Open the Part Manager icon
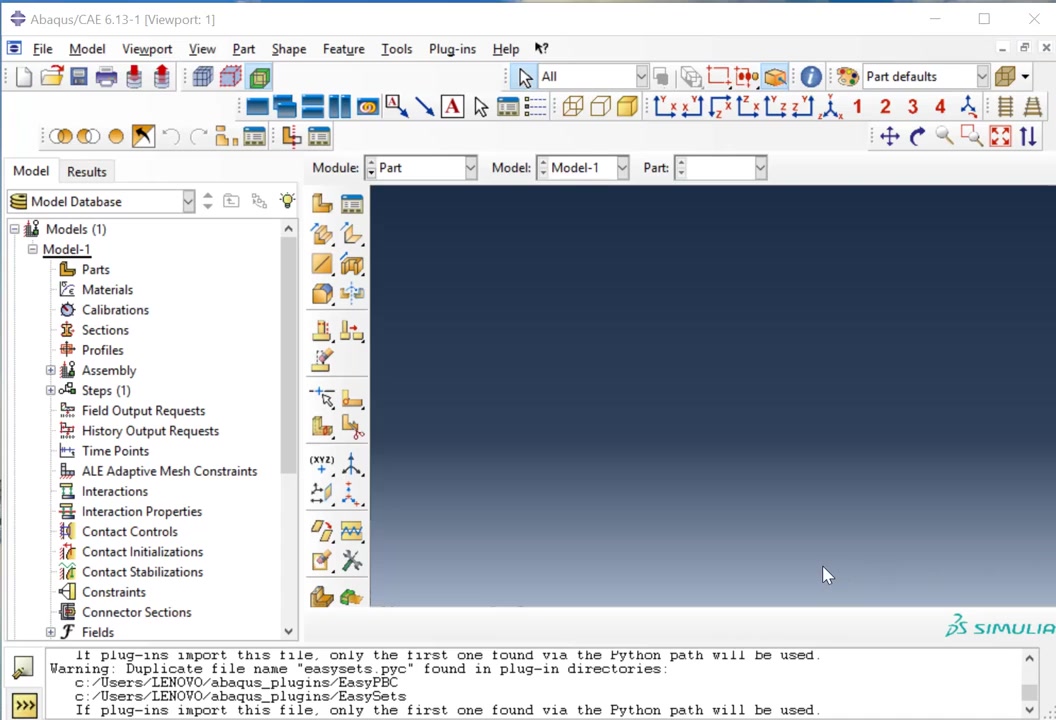The height and width of the screenshot is (720, 1056). [x=352, y=204]
